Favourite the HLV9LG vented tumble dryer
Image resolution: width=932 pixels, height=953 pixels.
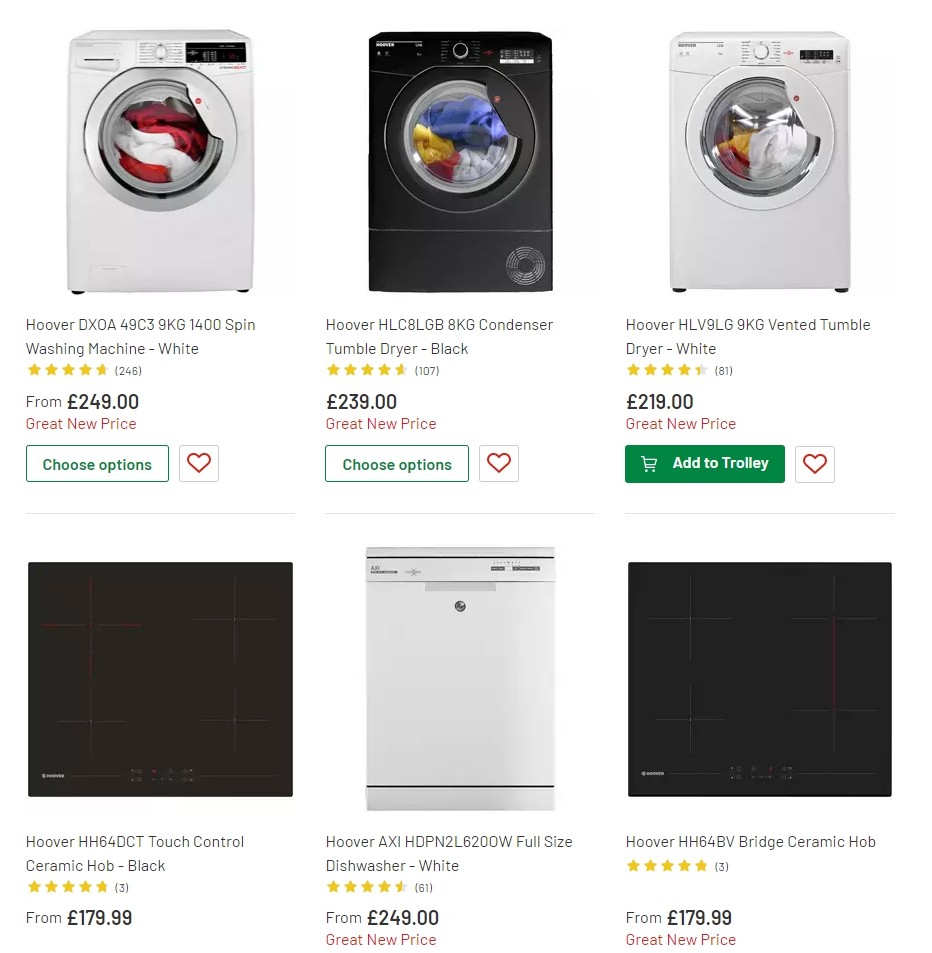(815, 464)
